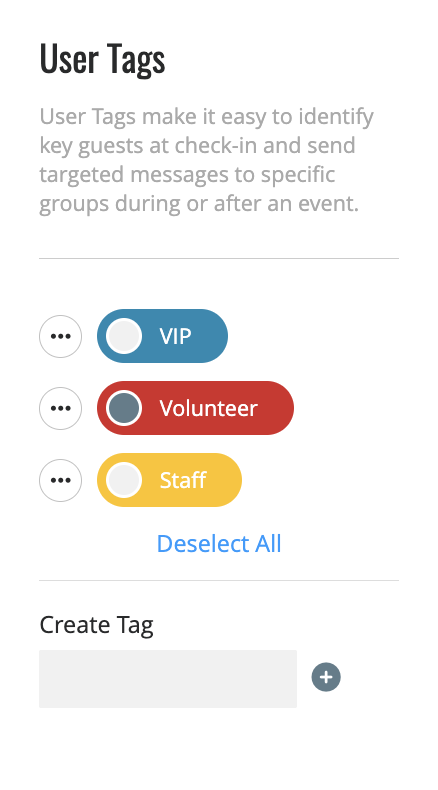Click the plus icon to add tag

pyautogui.click(x=326, y=677)
